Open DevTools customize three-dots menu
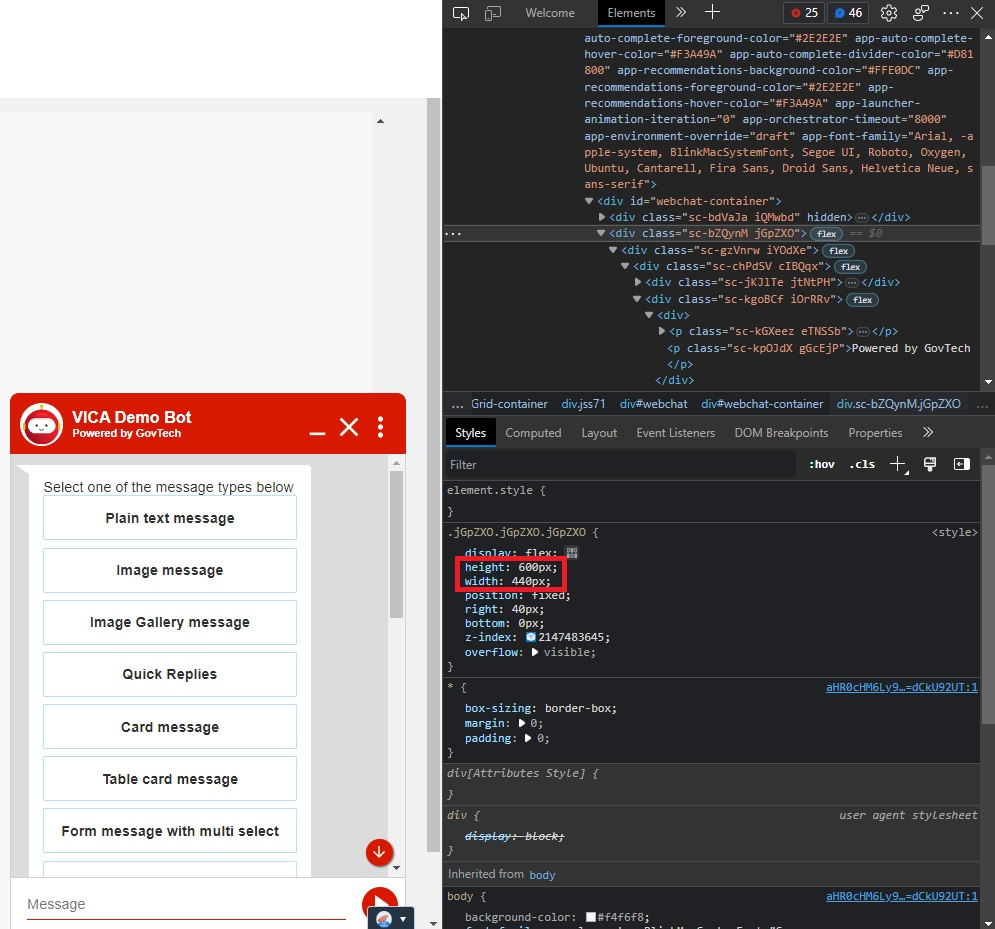This screenshot has height=929, width=995. 951,13
